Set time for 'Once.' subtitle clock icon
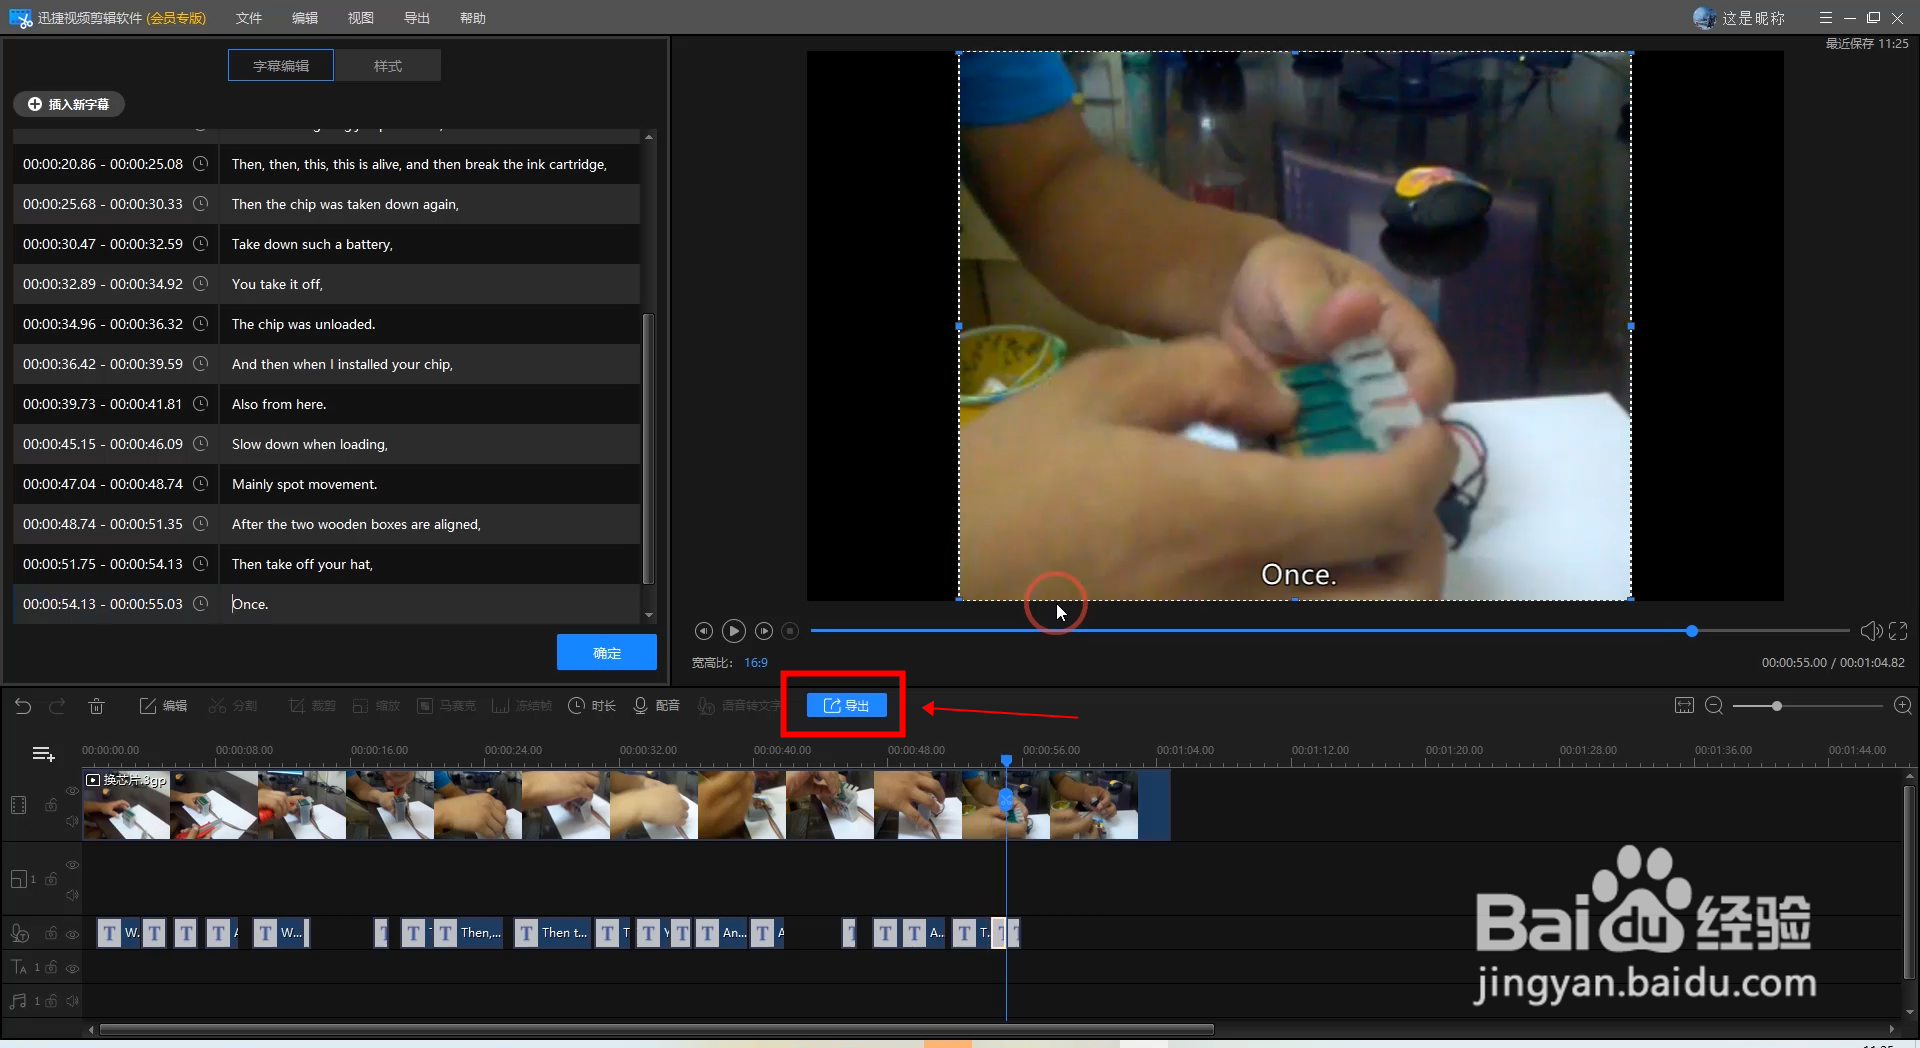Image resolution: width=1920 pixels, height=1048 pixels. click(200, 604)
